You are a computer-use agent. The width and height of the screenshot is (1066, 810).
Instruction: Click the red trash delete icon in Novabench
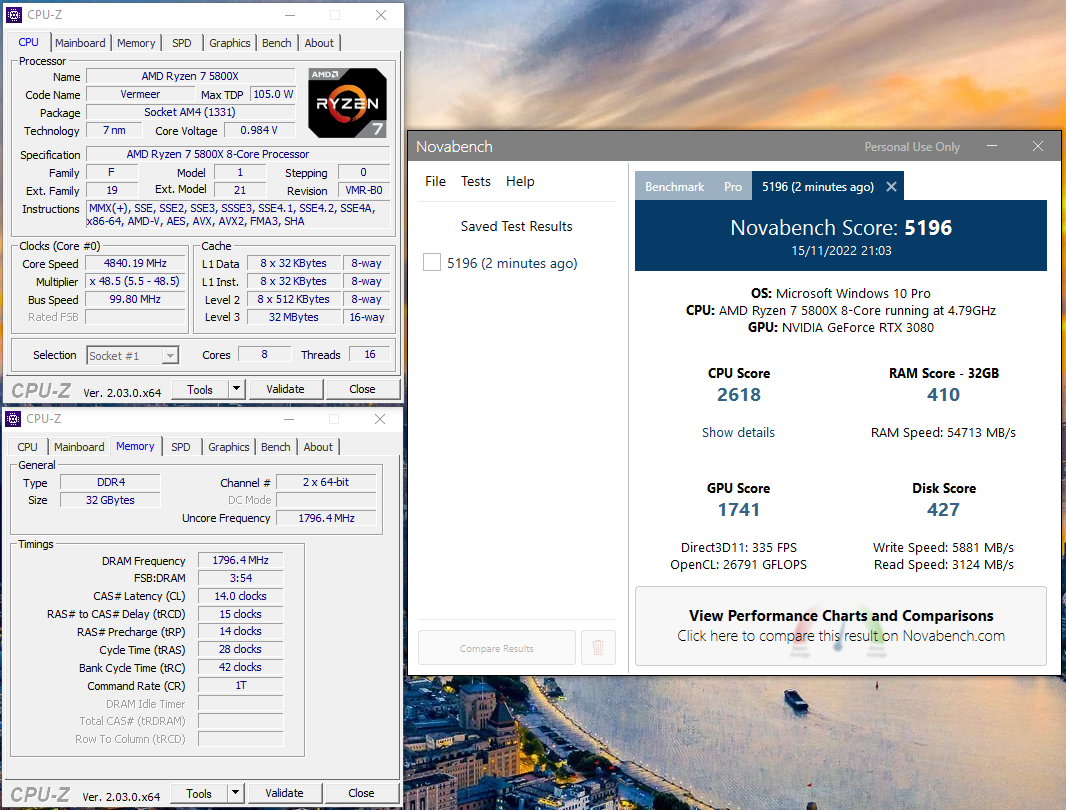click(x=598, y=647)
